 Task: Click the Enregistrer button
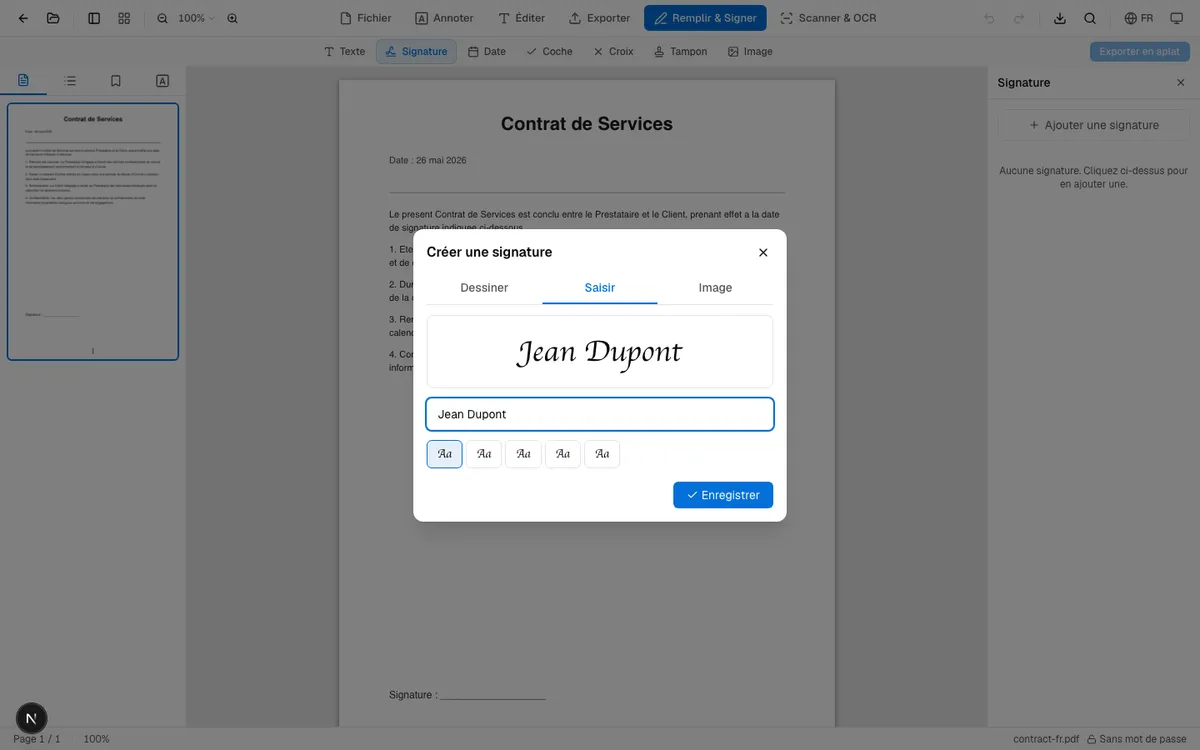723,495
